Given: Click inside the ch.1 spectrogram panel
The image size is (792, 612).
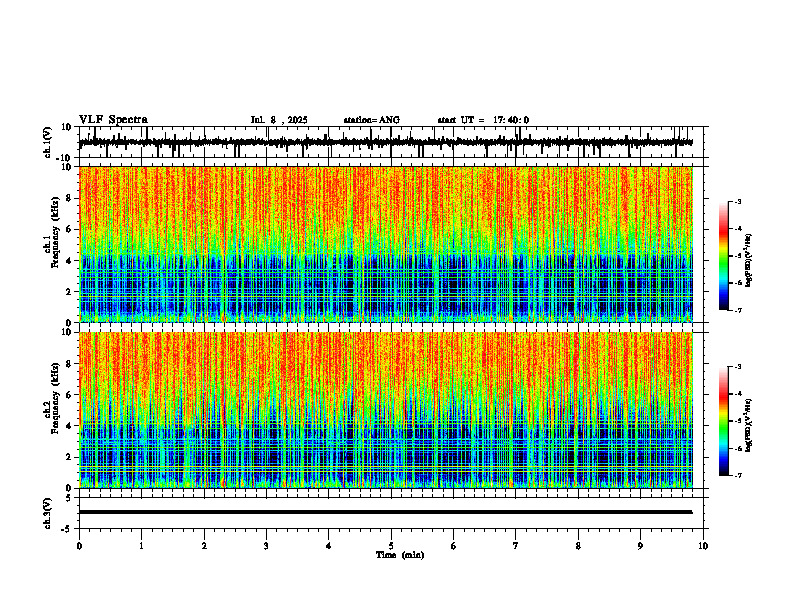Looking at the screenshot, I should (386, 244).
